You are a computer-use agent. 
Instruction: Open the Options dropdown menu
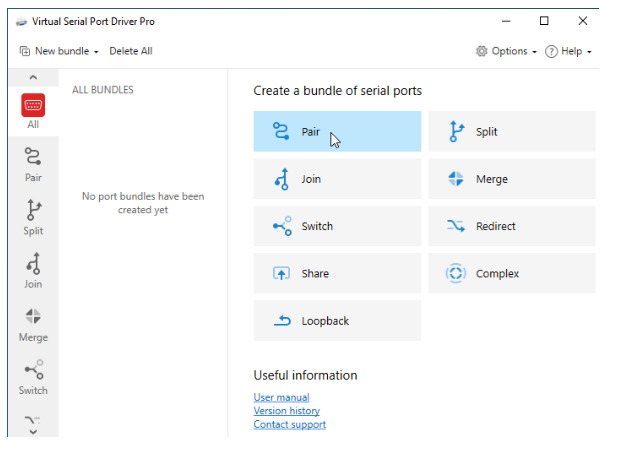coord(506,51)
